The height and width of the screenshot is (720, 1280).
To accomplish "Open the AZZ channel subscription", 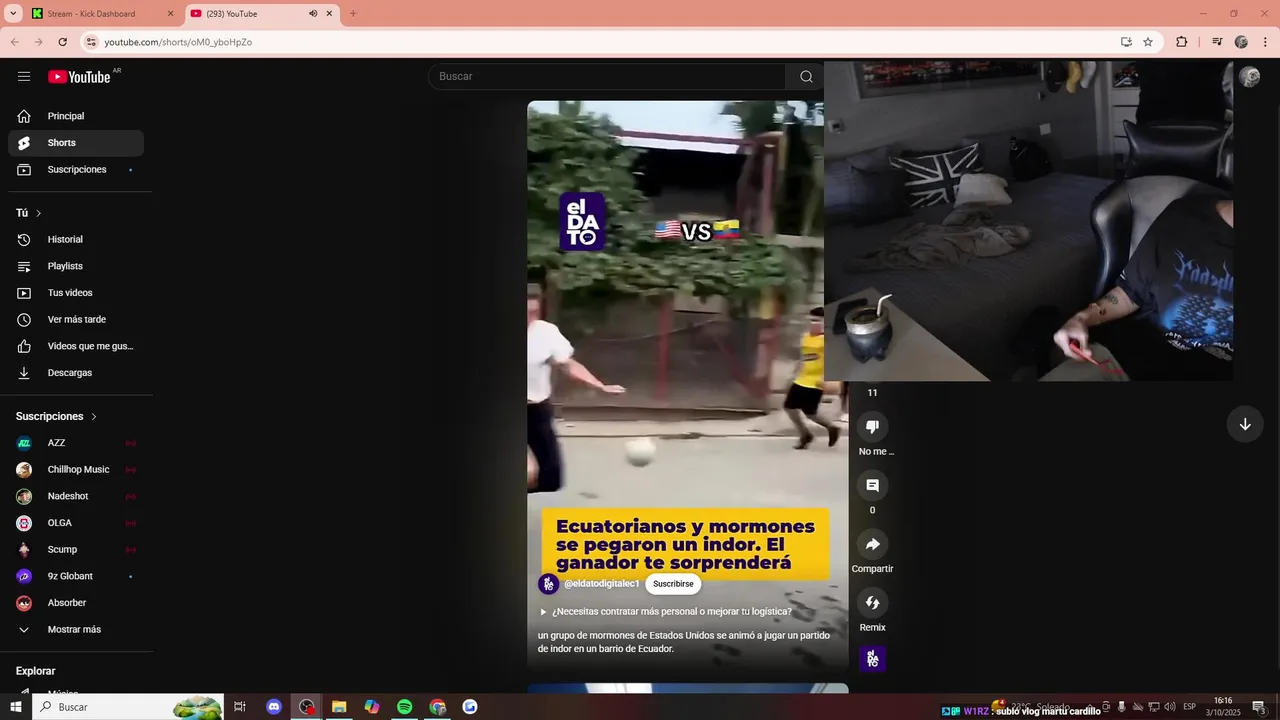I will (x=76, y=443).
